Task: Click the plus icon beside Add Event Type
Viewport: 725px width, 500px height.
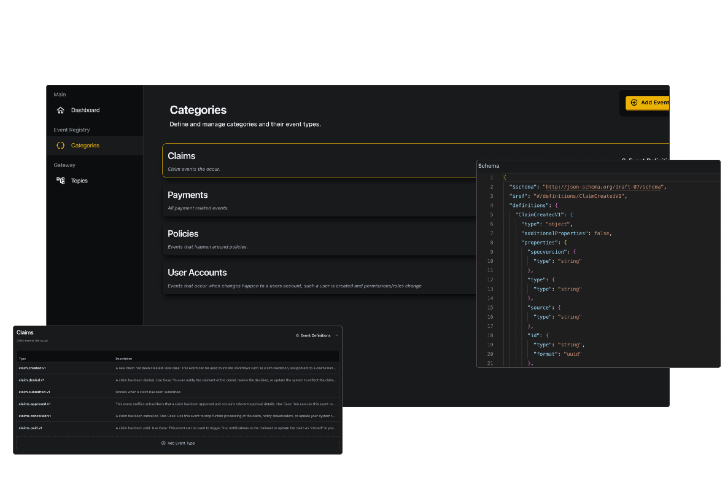Action: 163,443
